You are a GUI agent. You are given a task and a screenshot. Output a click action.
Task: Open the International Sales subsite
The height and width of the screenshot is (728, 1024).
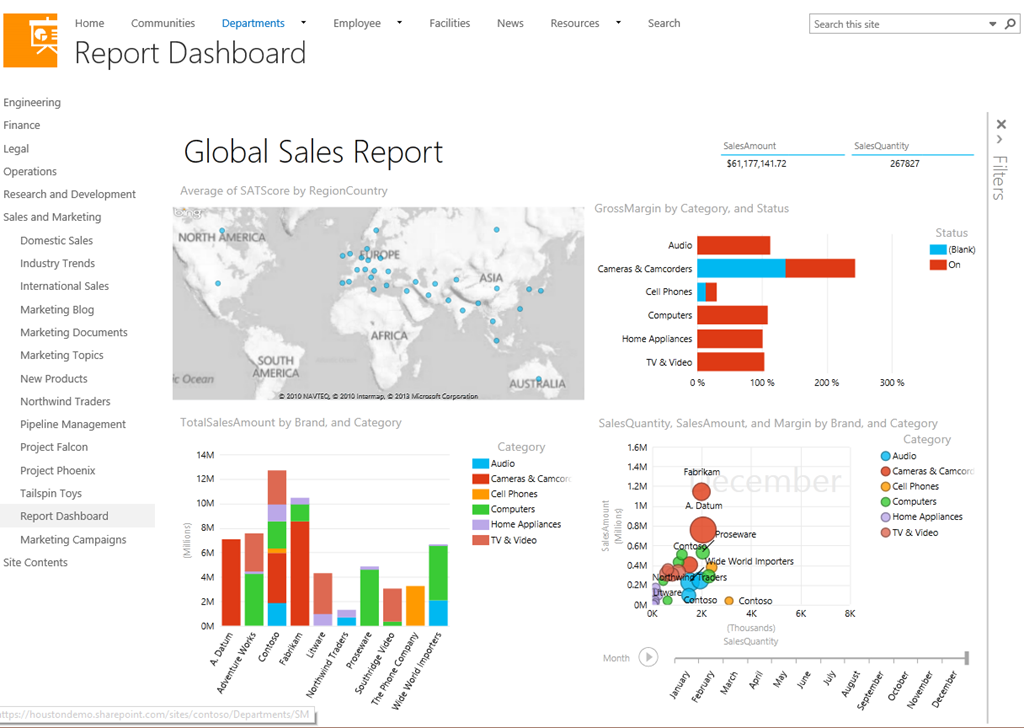coord(64,286)
